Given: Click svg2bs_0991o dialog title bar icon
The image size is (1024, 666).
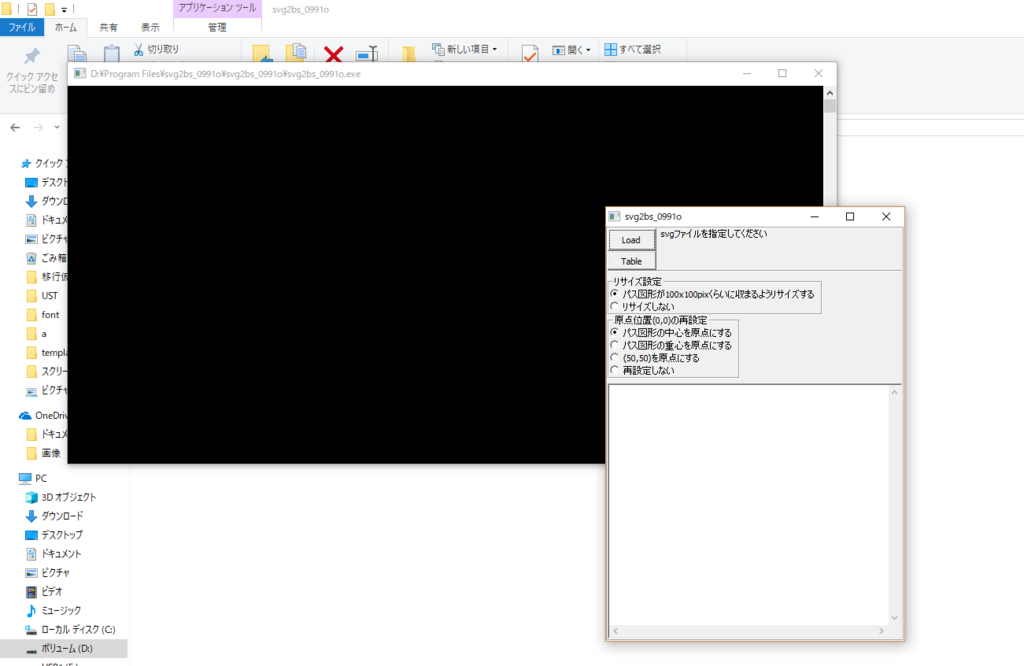Looking at the screenshot, I should point(615,216).
